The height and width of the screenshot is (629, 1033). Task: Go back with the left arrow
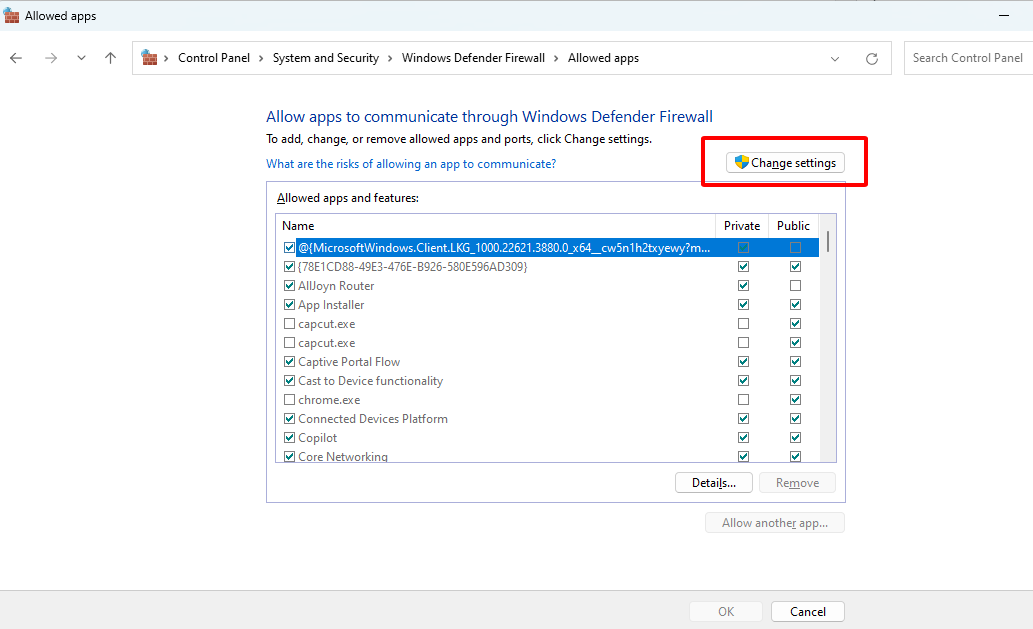tap(16, 58)
